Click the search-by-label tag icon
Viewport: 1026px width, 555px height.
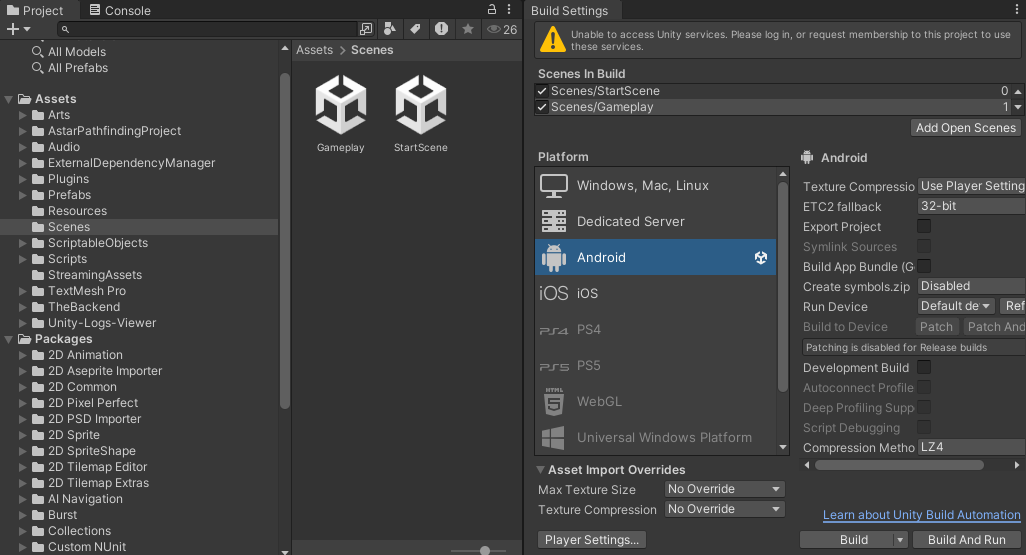tap(415, 29)
